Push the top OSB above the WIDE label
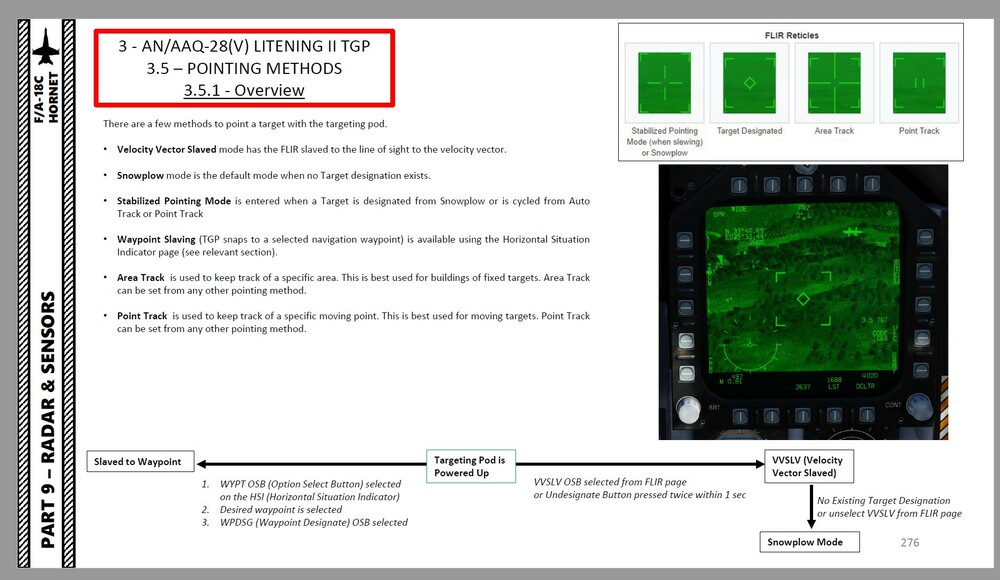 tap(739, 185)
